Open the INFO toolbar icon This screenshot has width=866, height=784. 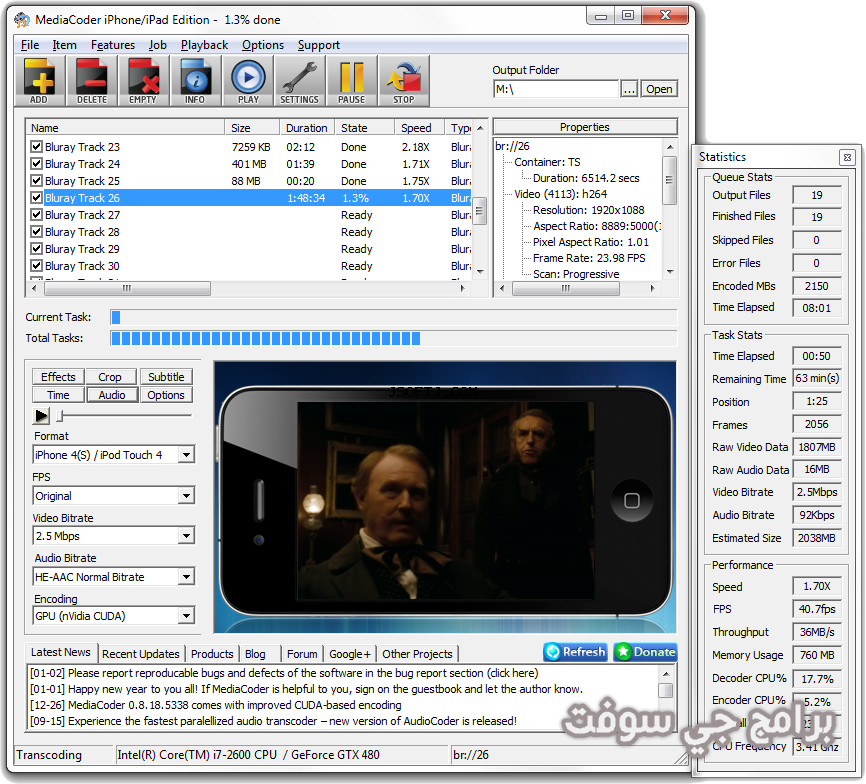tap(195, 81)
